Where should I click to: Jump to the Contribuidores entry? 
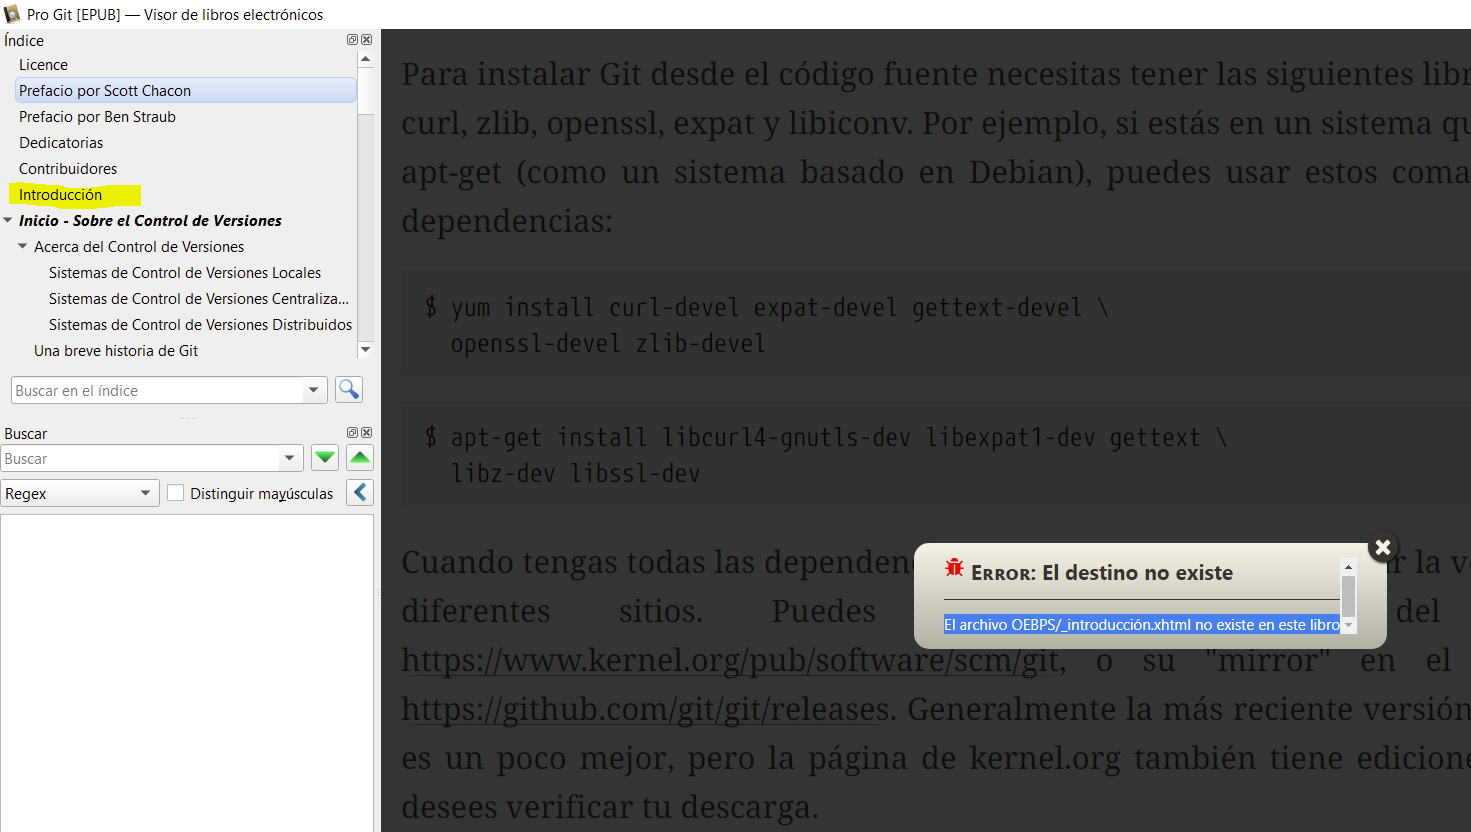click(x=68, y=169)
